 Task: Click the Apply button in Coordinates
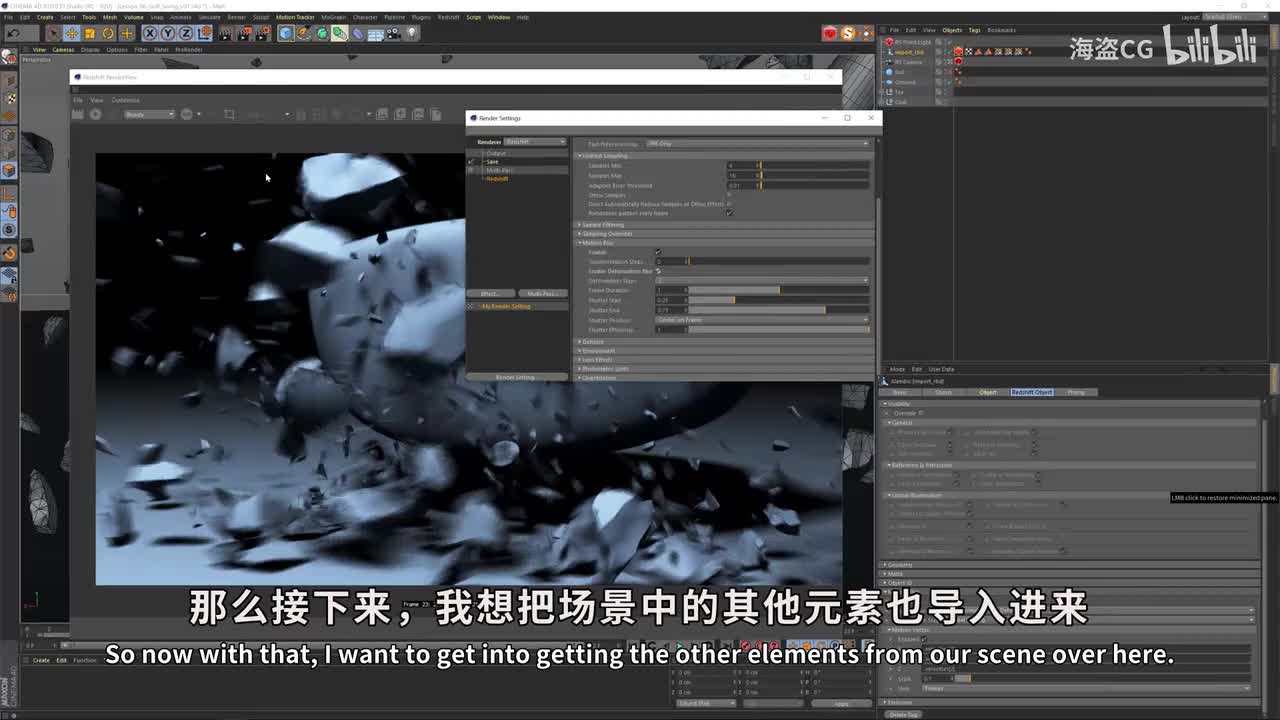click(842, 703)
